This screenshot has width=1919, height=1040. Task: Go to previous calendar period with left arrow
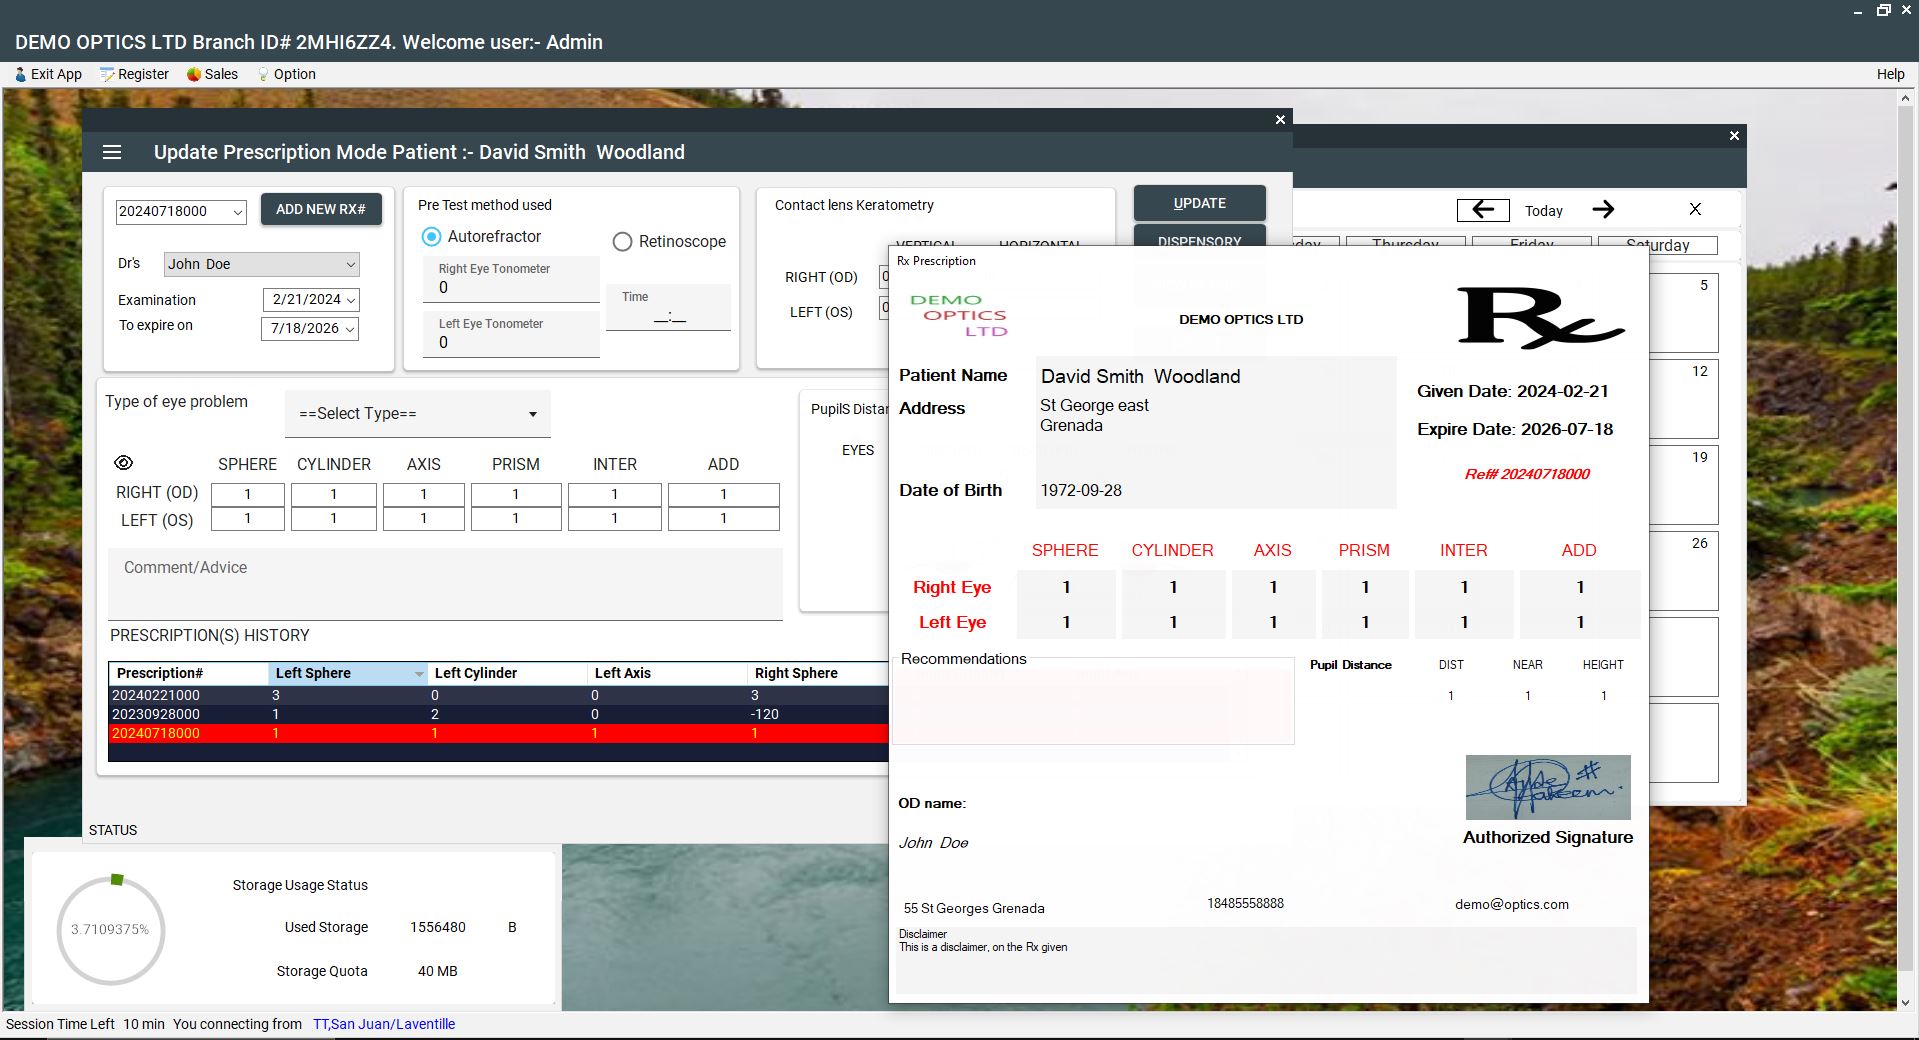coord(1483,210)
